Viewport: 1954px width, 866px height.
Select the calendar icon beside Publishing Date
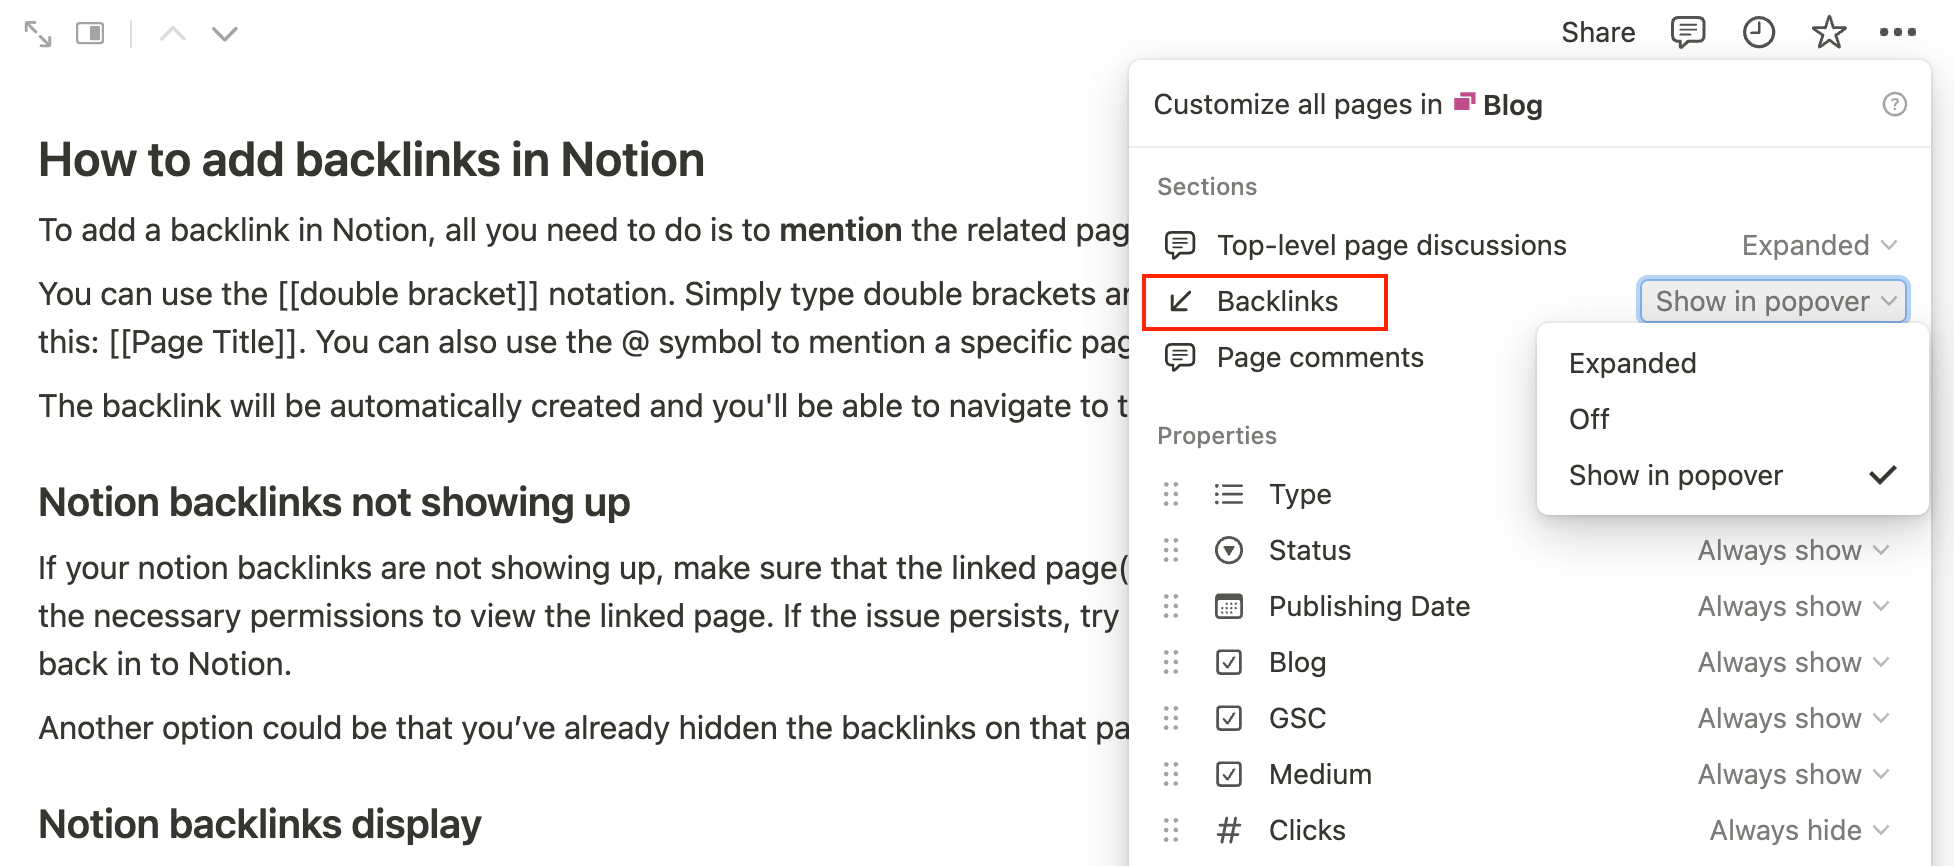[x=1228, y=606]
